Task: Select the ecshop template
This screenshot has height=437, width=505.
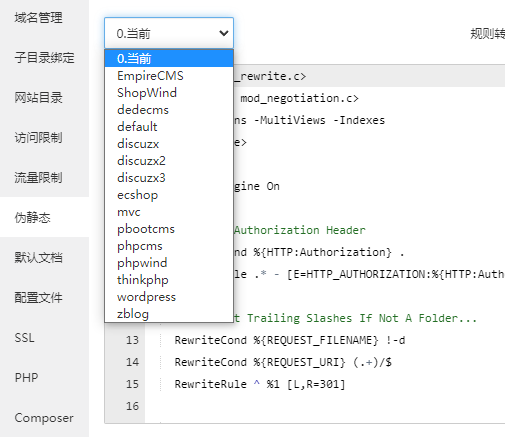Action: point(169,195)
